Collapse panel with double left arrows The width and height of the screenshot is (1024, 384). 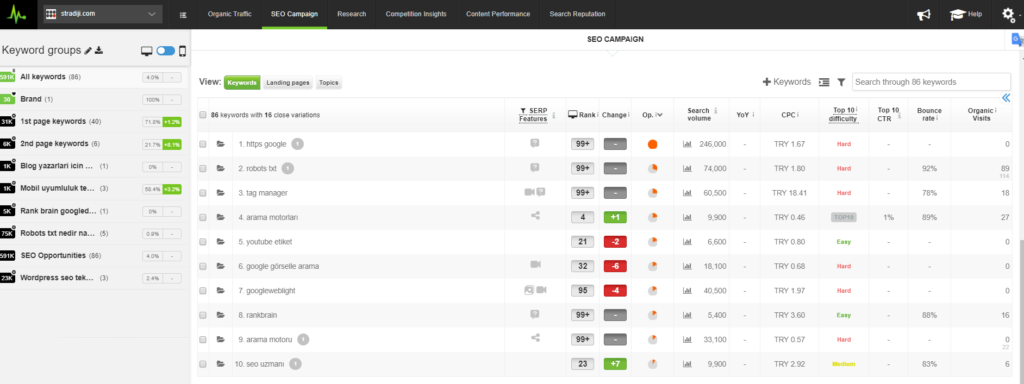point(1006,98)
